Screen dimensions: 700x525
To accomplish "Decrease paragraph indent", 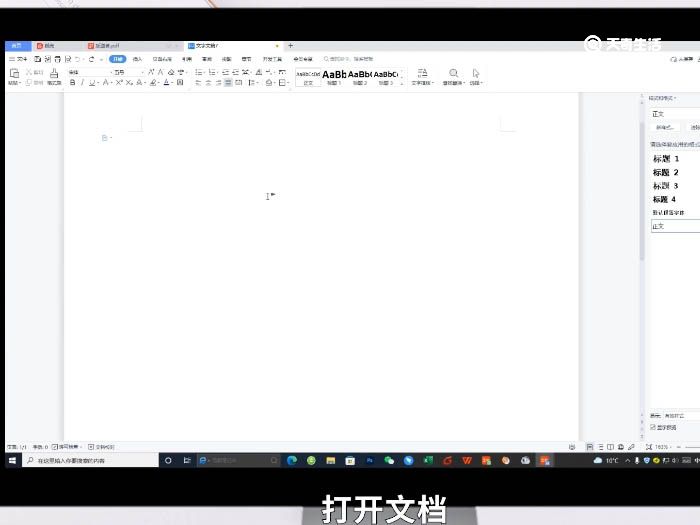I will [225, 72].
